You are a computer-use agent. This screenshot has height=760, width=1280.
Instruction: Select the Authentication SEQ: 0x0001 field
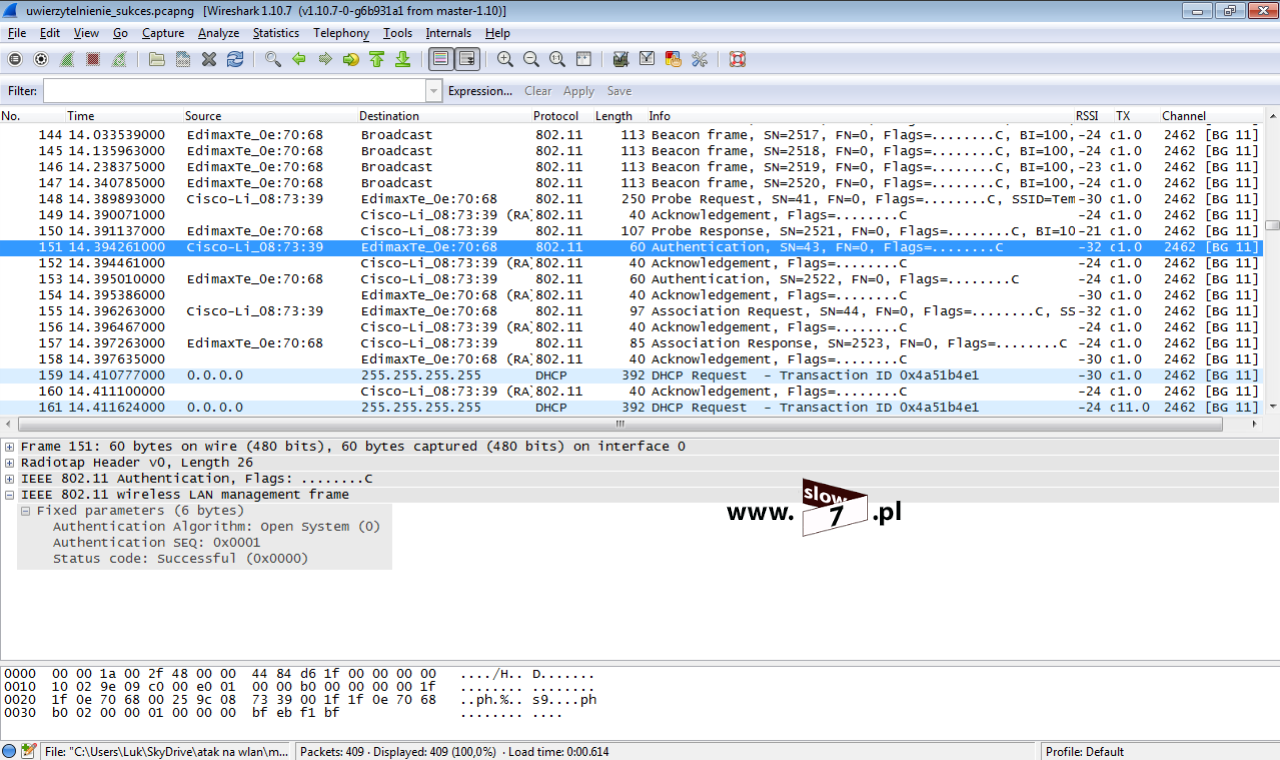pos(156,543)
